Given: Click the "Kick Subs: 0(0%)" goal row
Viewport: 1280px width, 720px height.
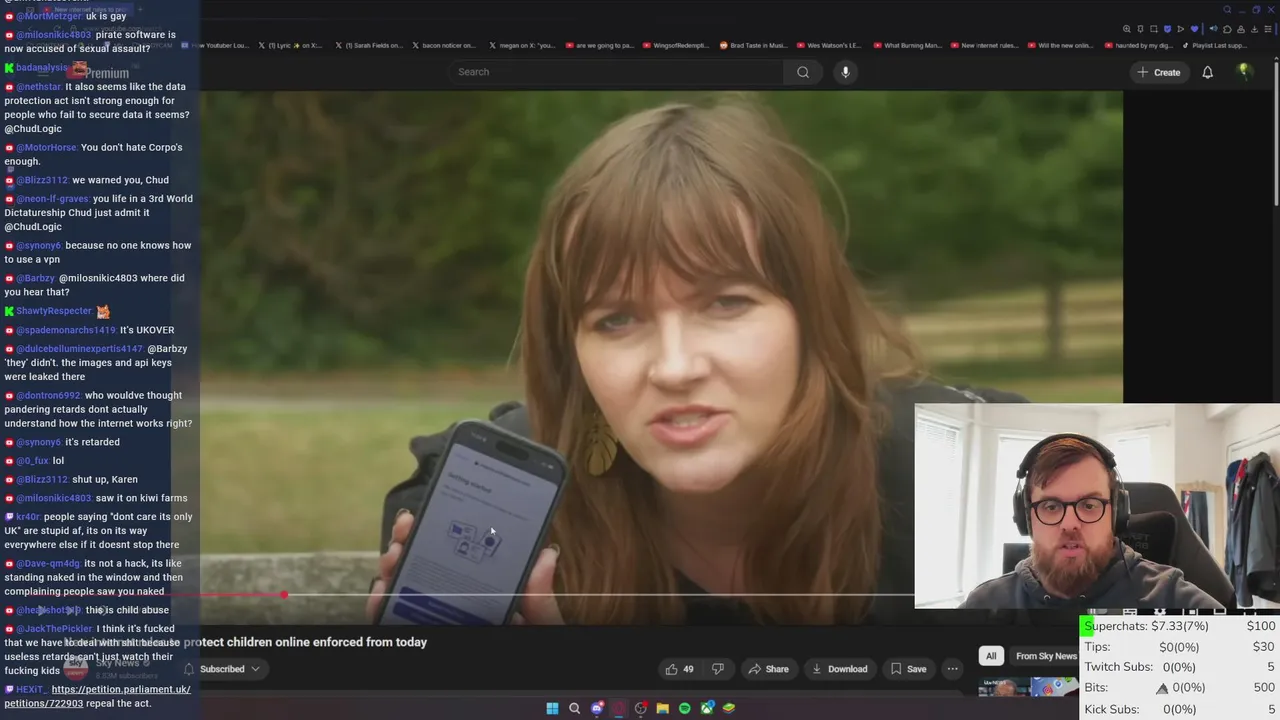Looking at the screenshot, I should tap(1180, 709).
